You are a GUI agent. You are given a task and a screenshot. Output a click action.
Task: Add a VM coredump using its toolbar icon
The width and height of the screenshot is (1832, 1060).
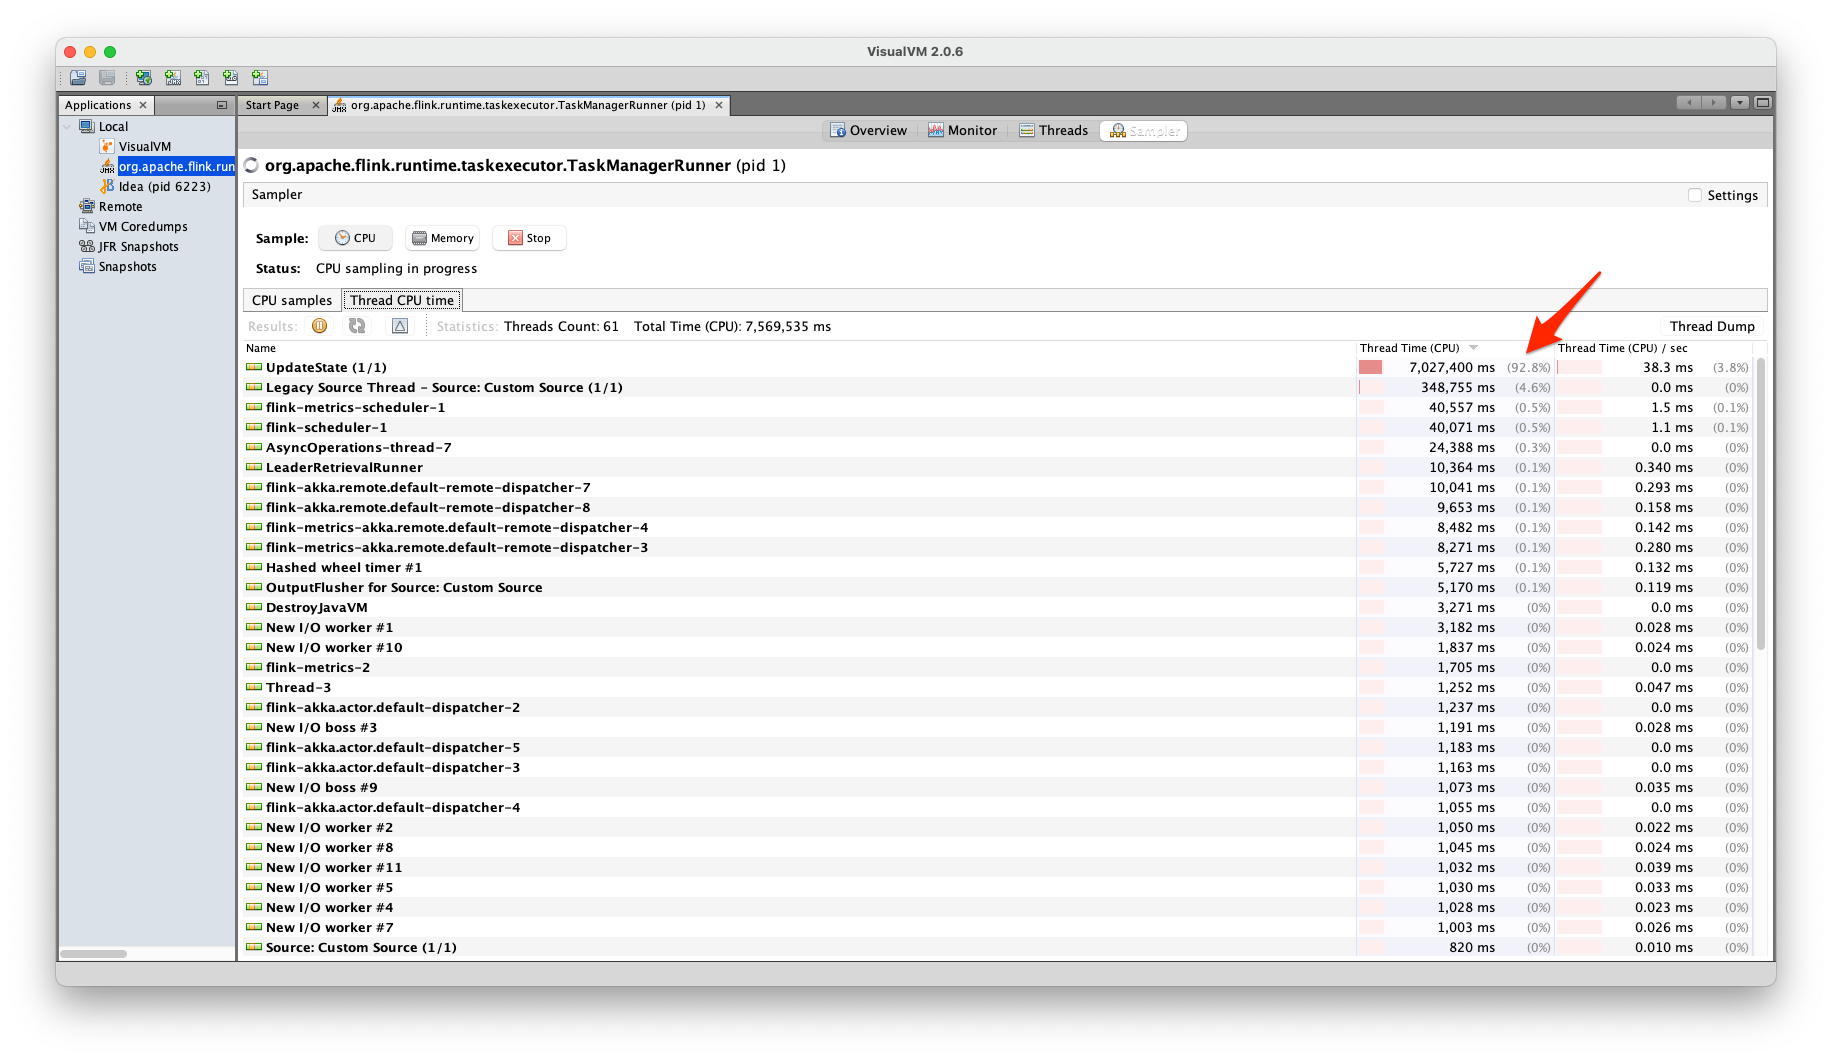coord(201,77)
